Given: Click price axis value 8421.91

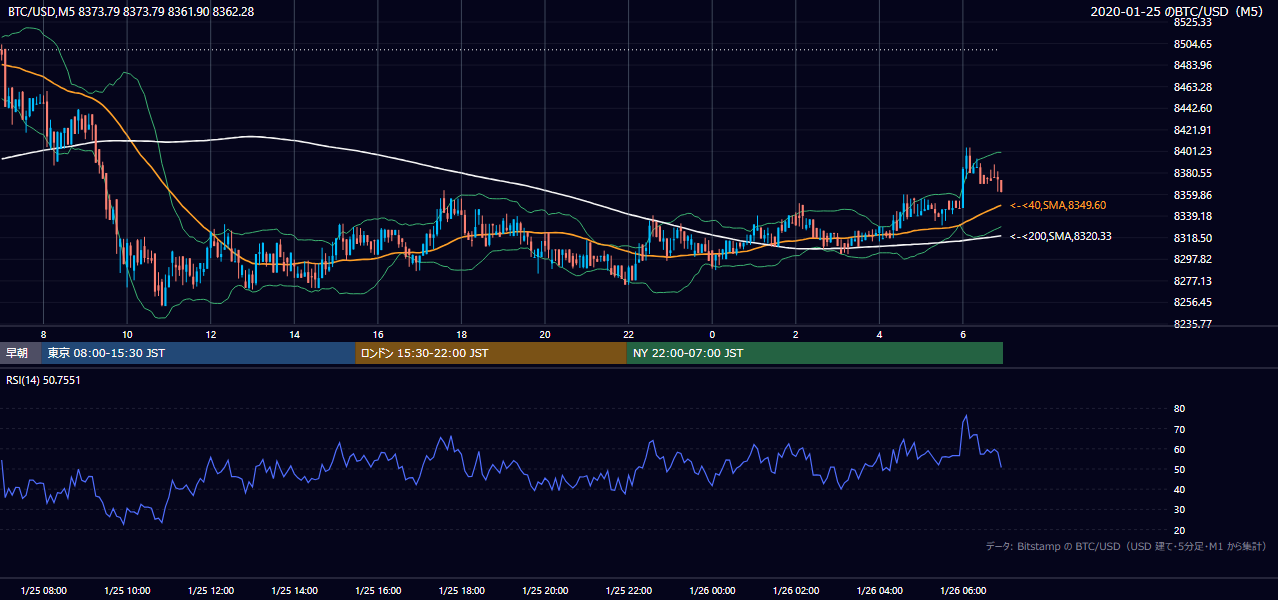Looking at the screenshot, I should tap(1193, 130).
